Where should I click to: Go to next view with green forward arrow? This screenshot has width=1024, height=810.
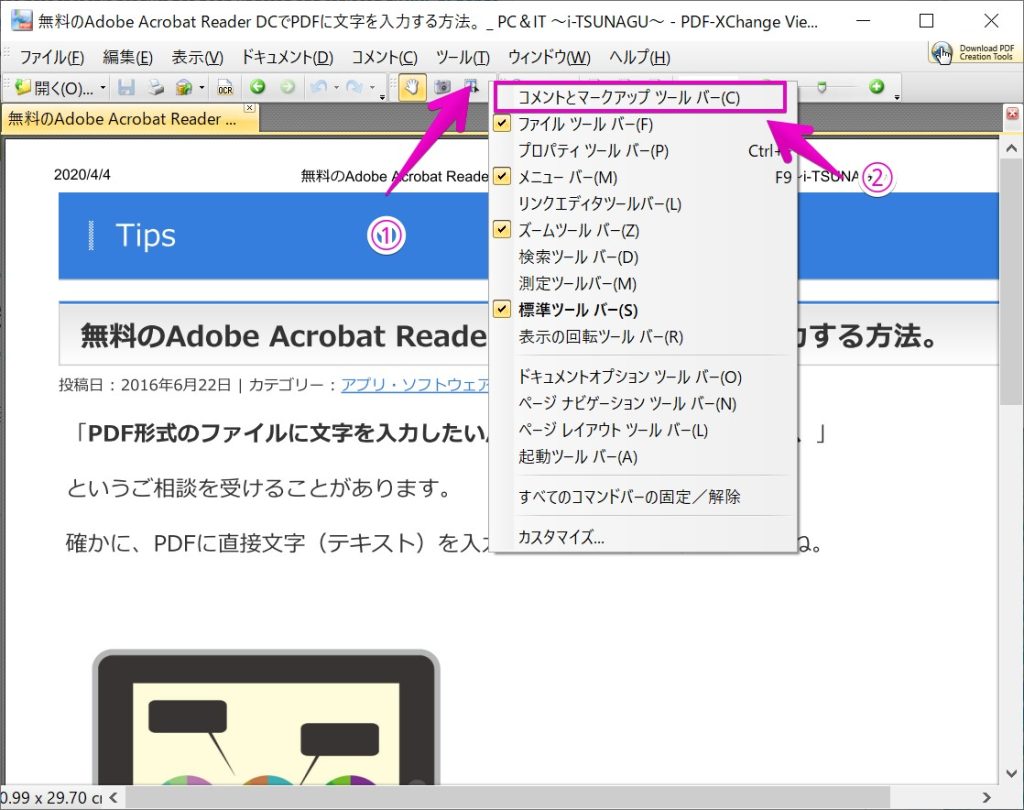coord(287,87)
